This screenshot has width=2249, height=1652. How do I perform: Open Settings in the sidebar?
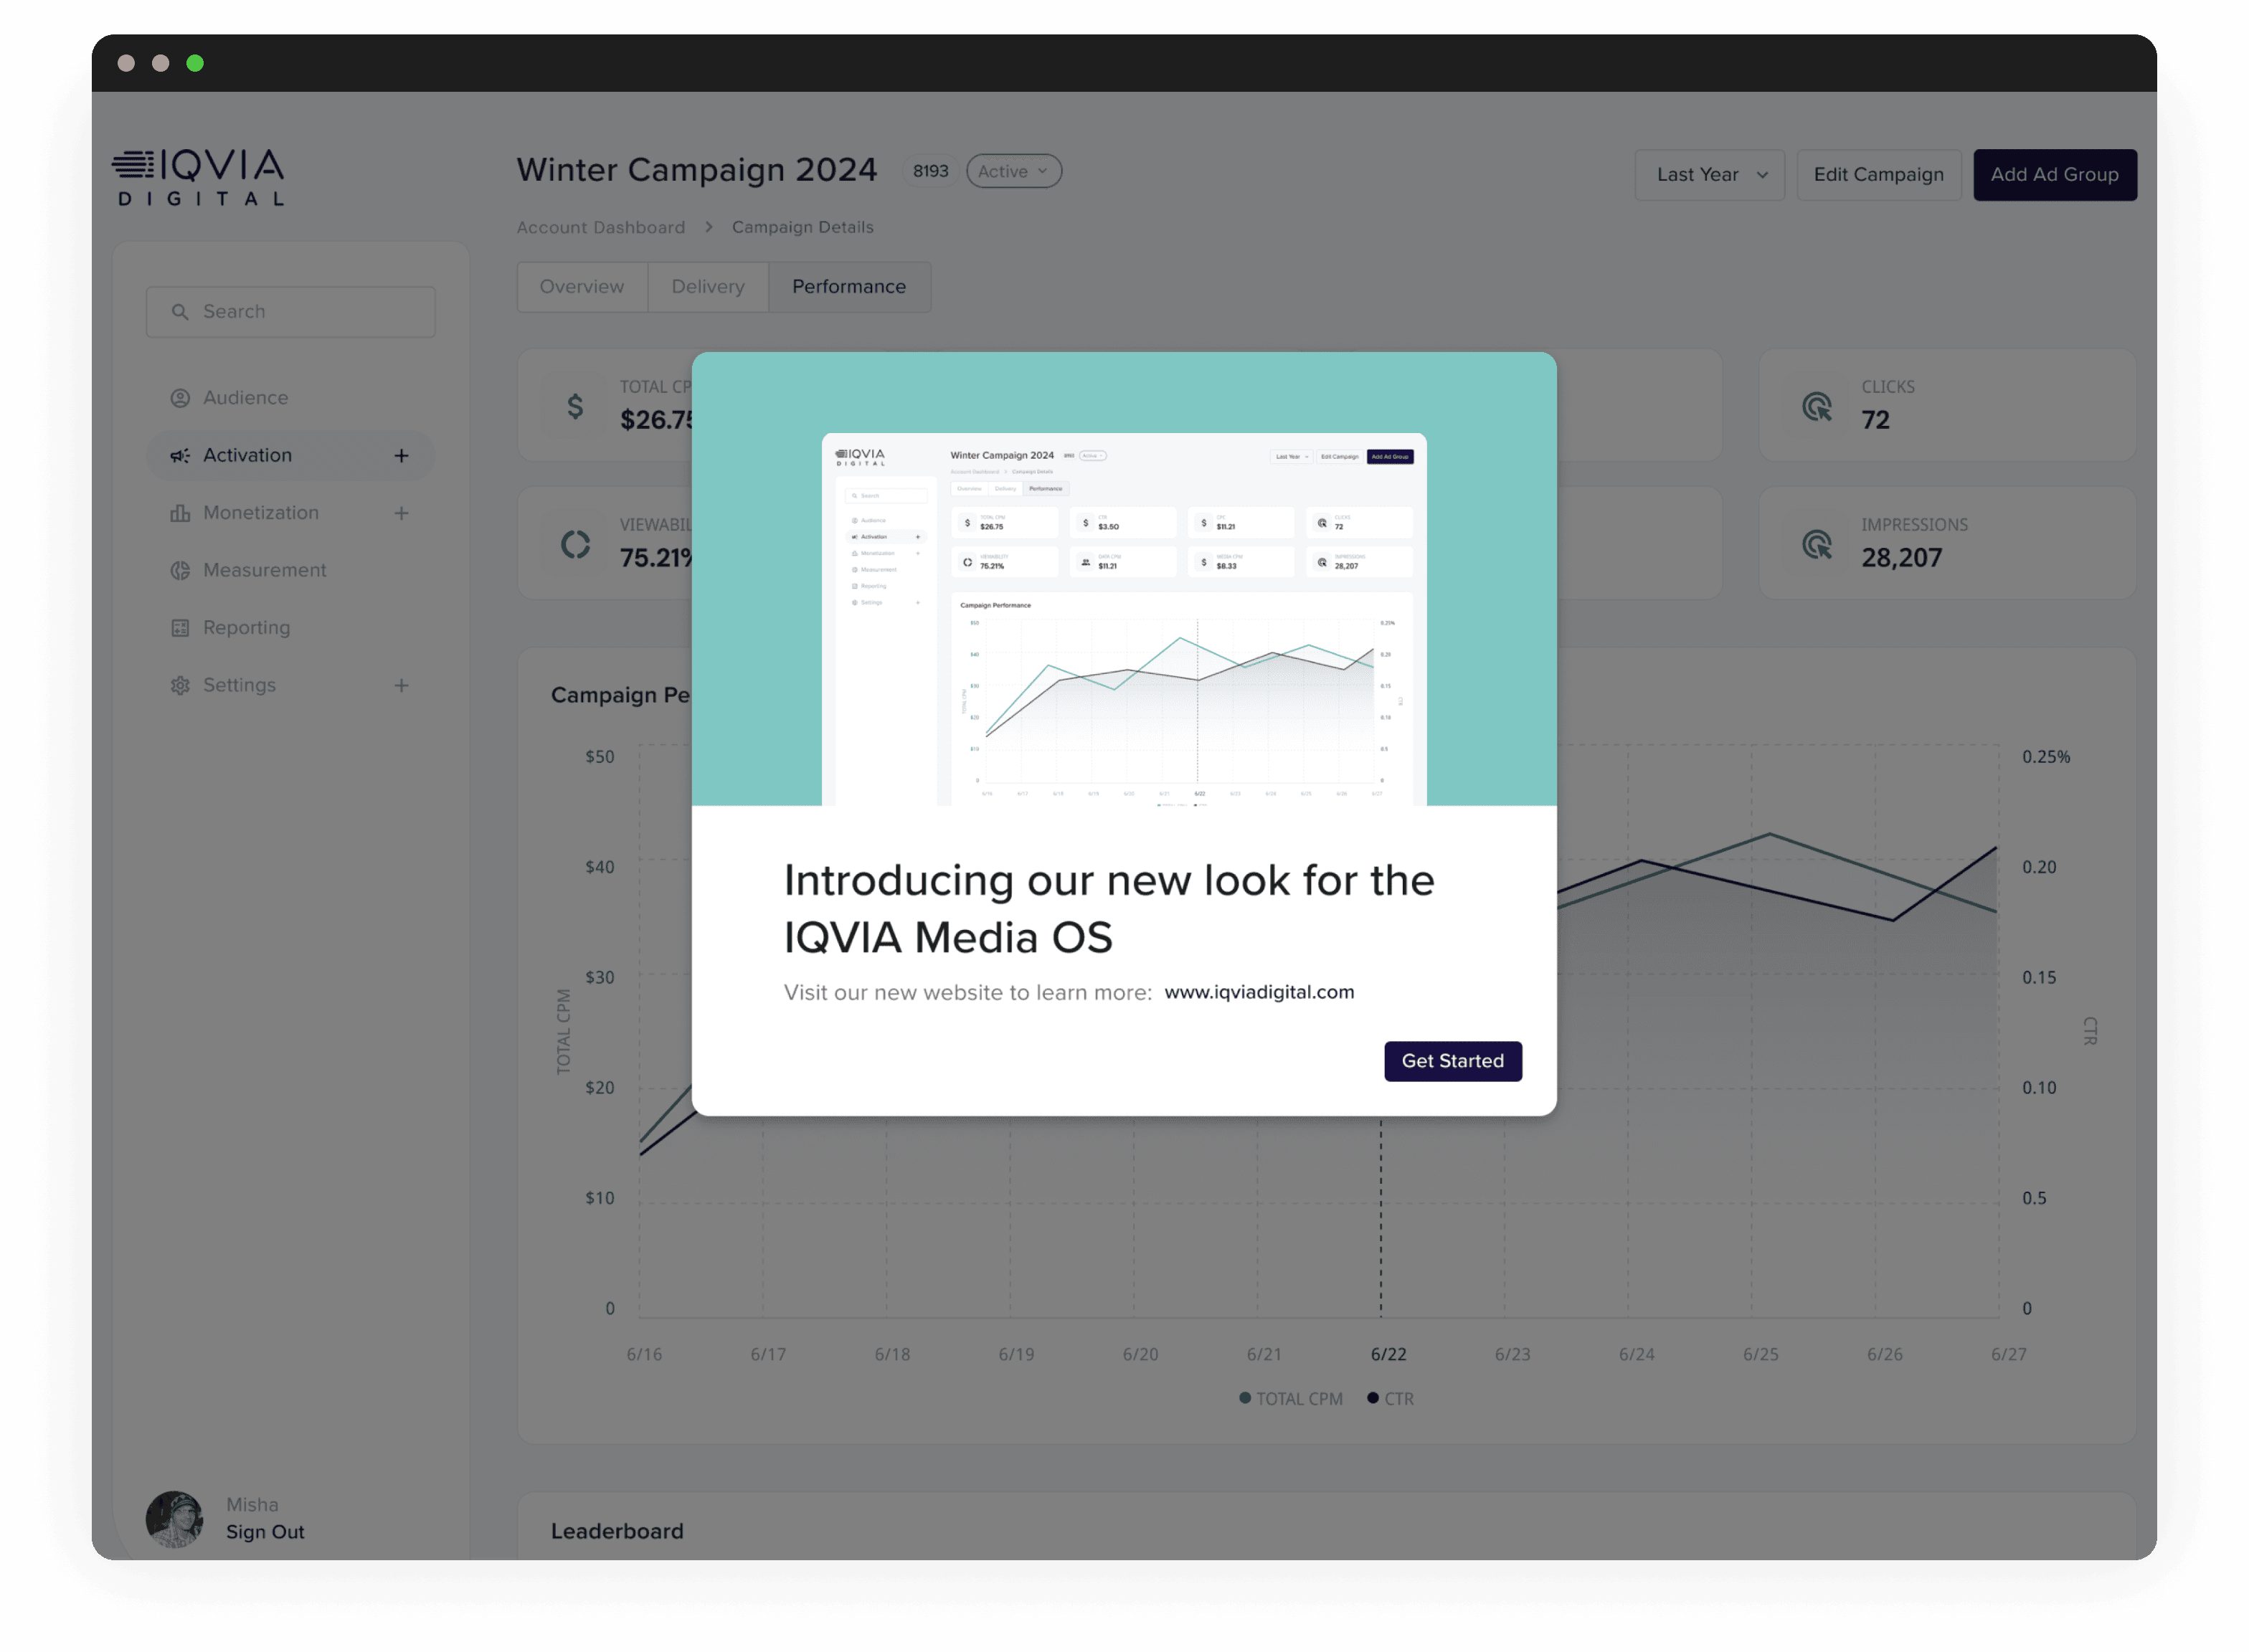pos(290,685)
